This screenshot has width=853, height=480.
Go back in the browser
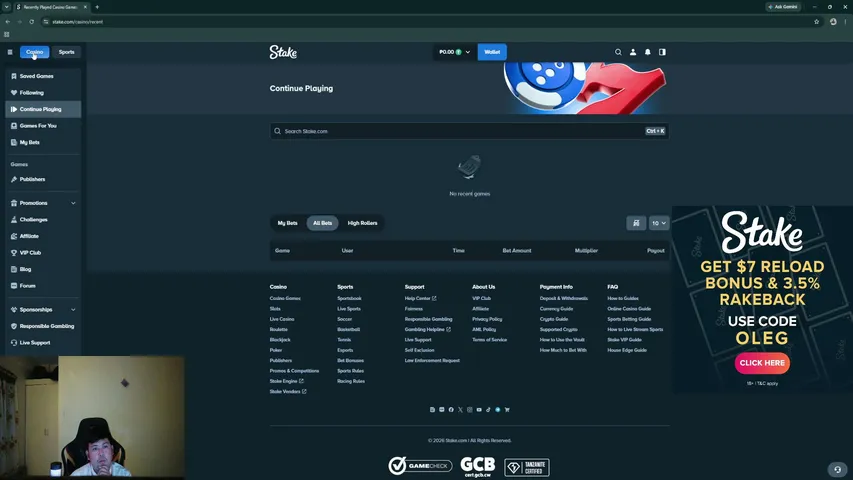pyautogui.click(x=8, y=22)
